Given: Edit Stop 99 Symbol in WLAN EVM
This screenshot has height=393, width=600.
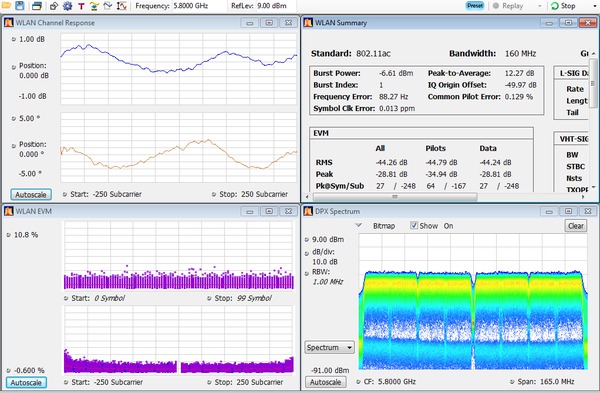Looking at the screenshot, I should tap(254, 298).
